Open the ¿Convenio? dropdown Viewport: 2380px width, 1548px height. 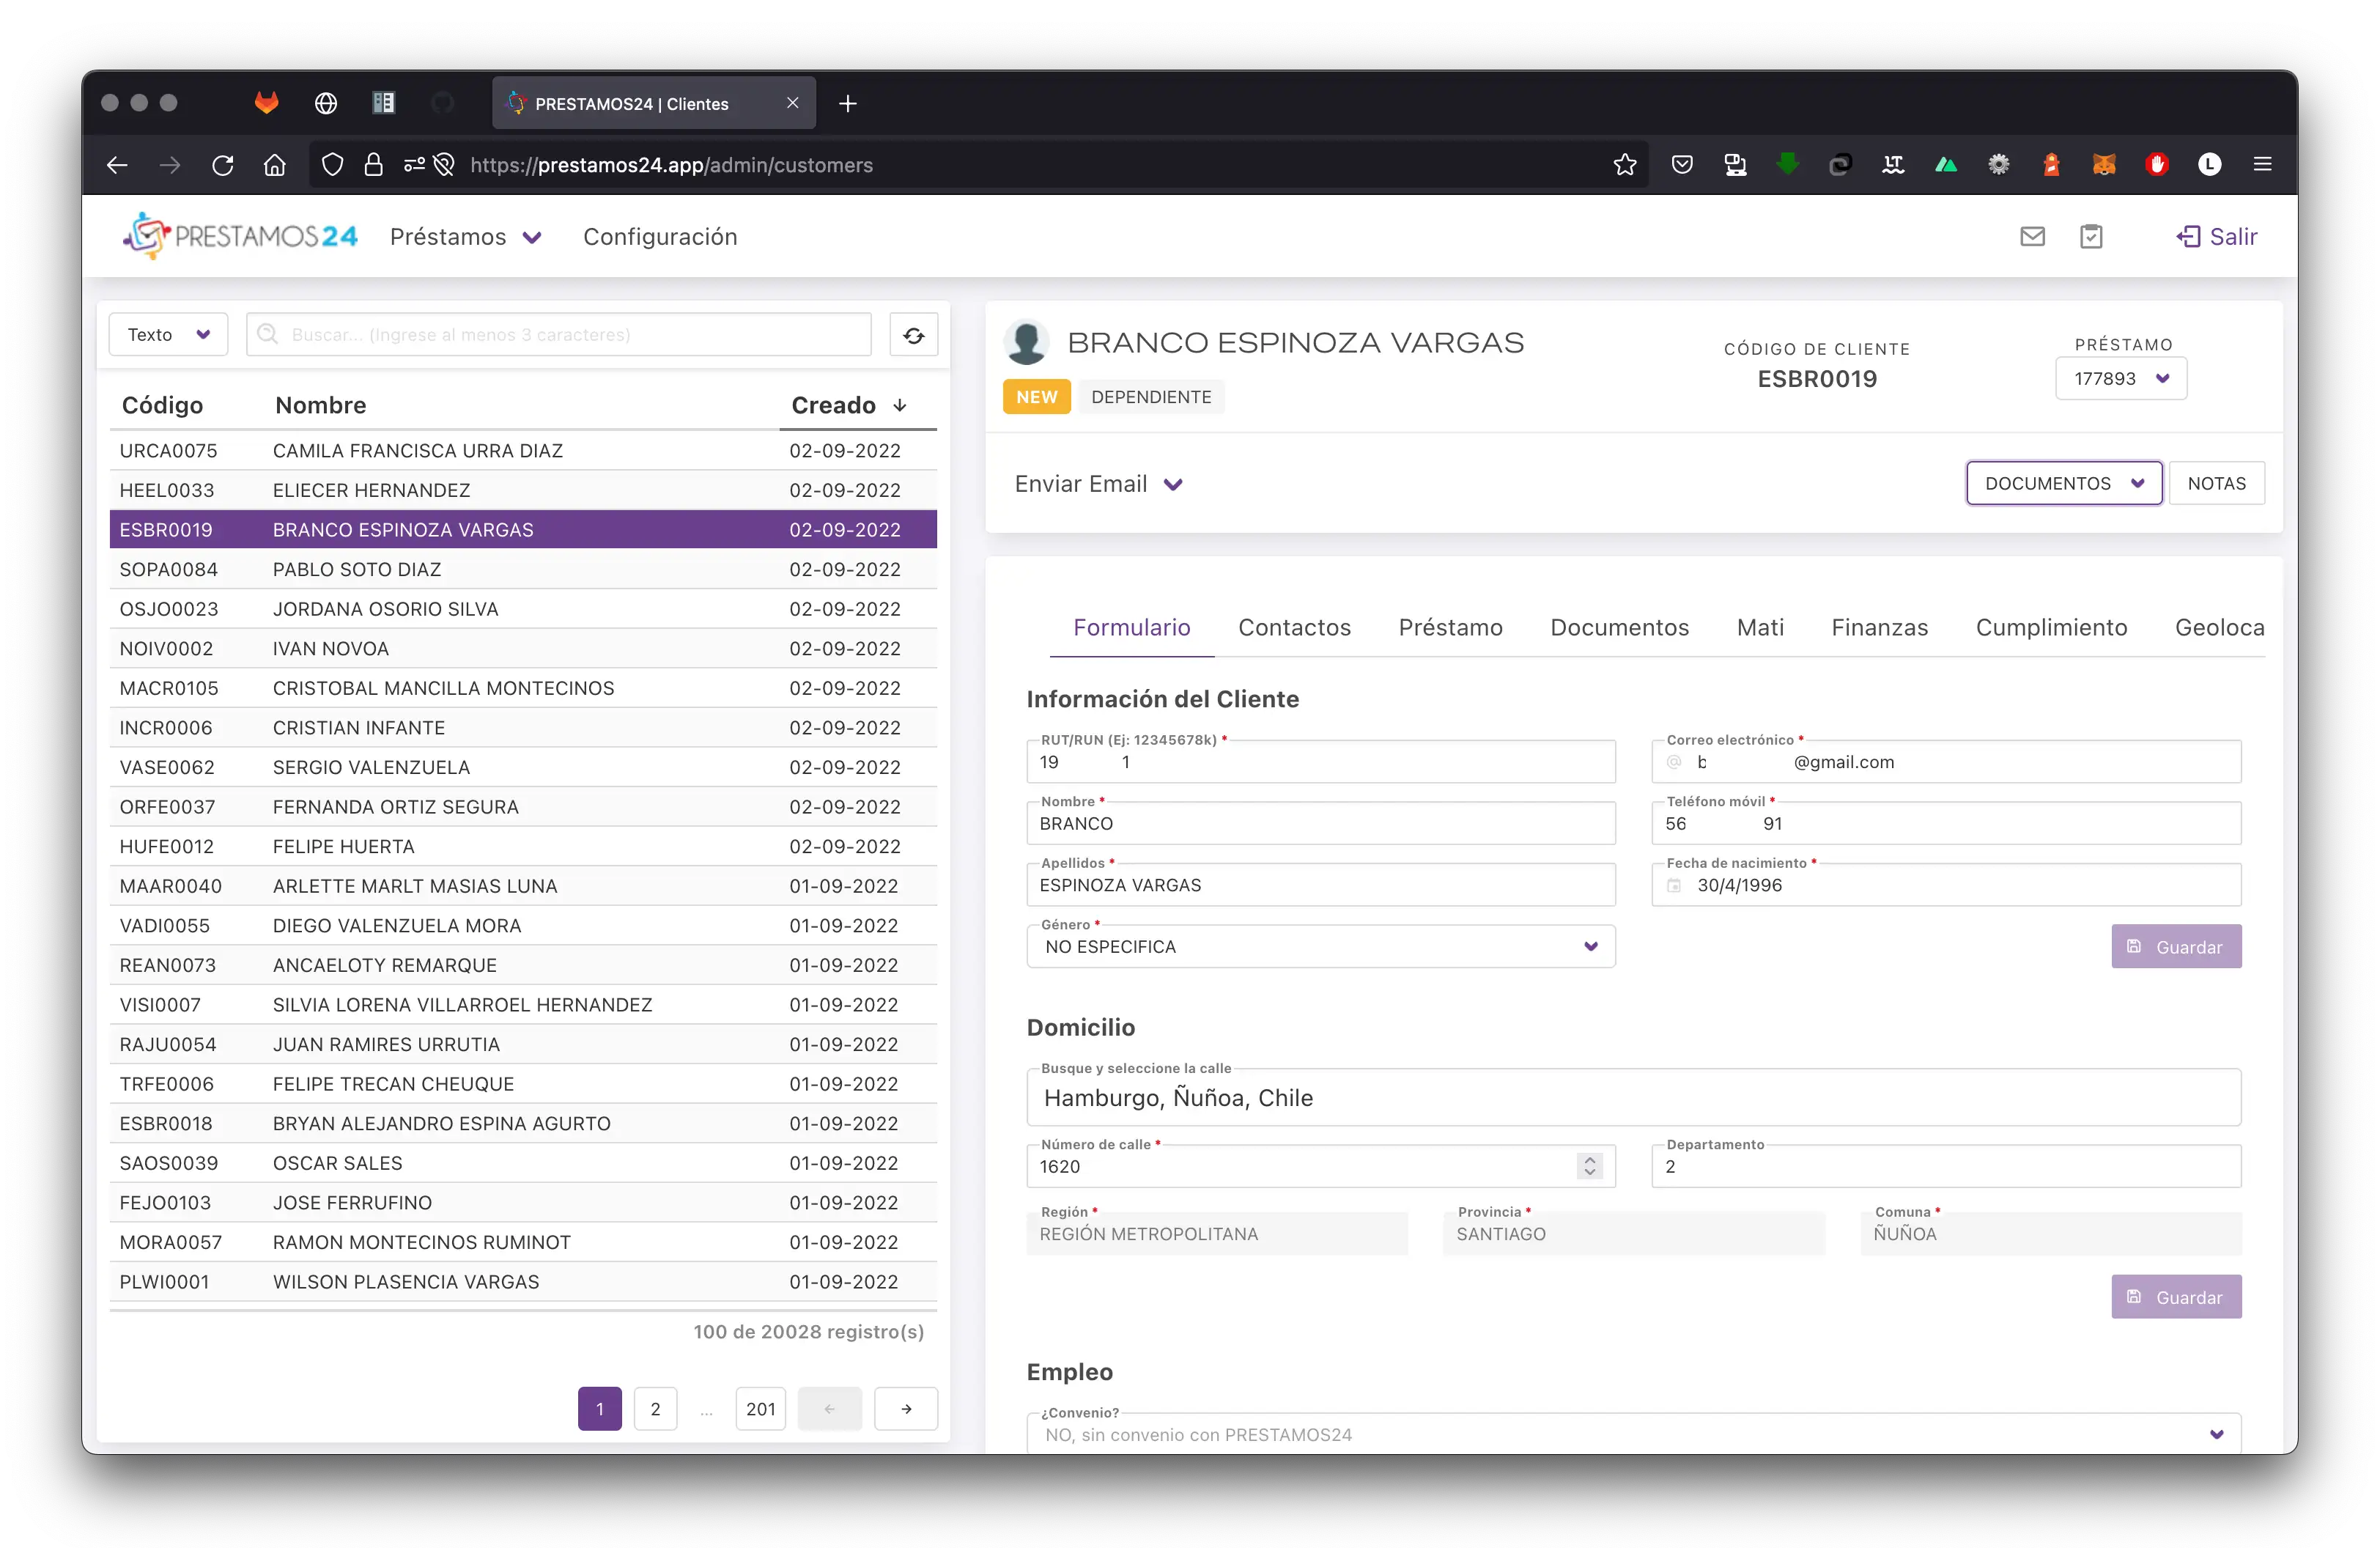click(1634, 1435)
